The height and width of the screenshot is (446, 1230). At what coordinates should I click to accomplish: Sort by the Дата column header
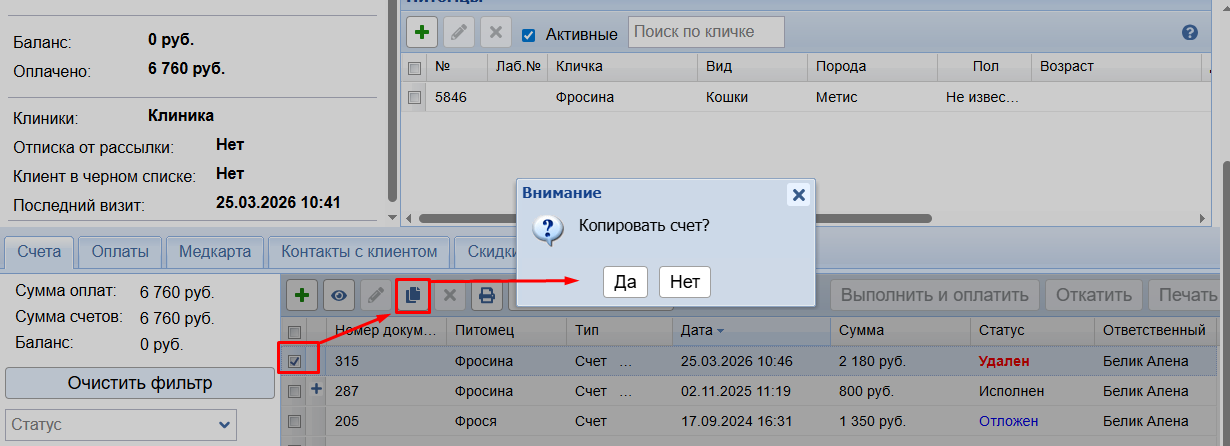point(696,330)
